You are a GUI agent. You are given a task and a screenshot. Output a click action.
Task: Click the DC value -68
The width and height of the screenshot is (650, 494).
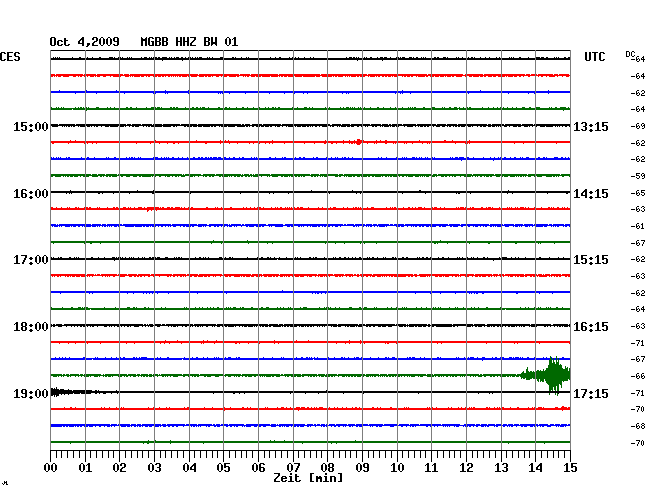coord(638,426)
